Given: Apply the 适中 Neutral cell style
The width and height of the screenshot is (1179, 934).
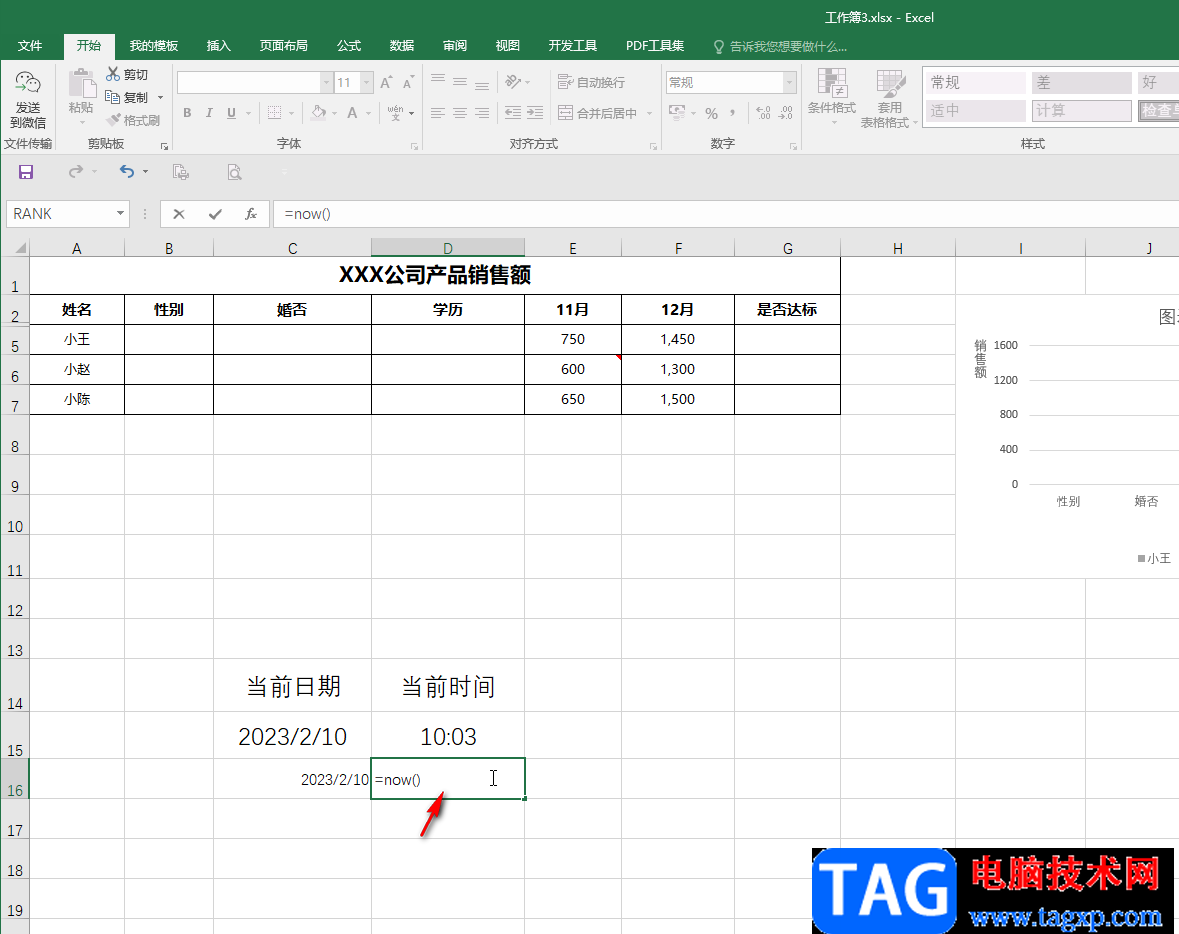Looking at the screenshot, I should (975, 111).
